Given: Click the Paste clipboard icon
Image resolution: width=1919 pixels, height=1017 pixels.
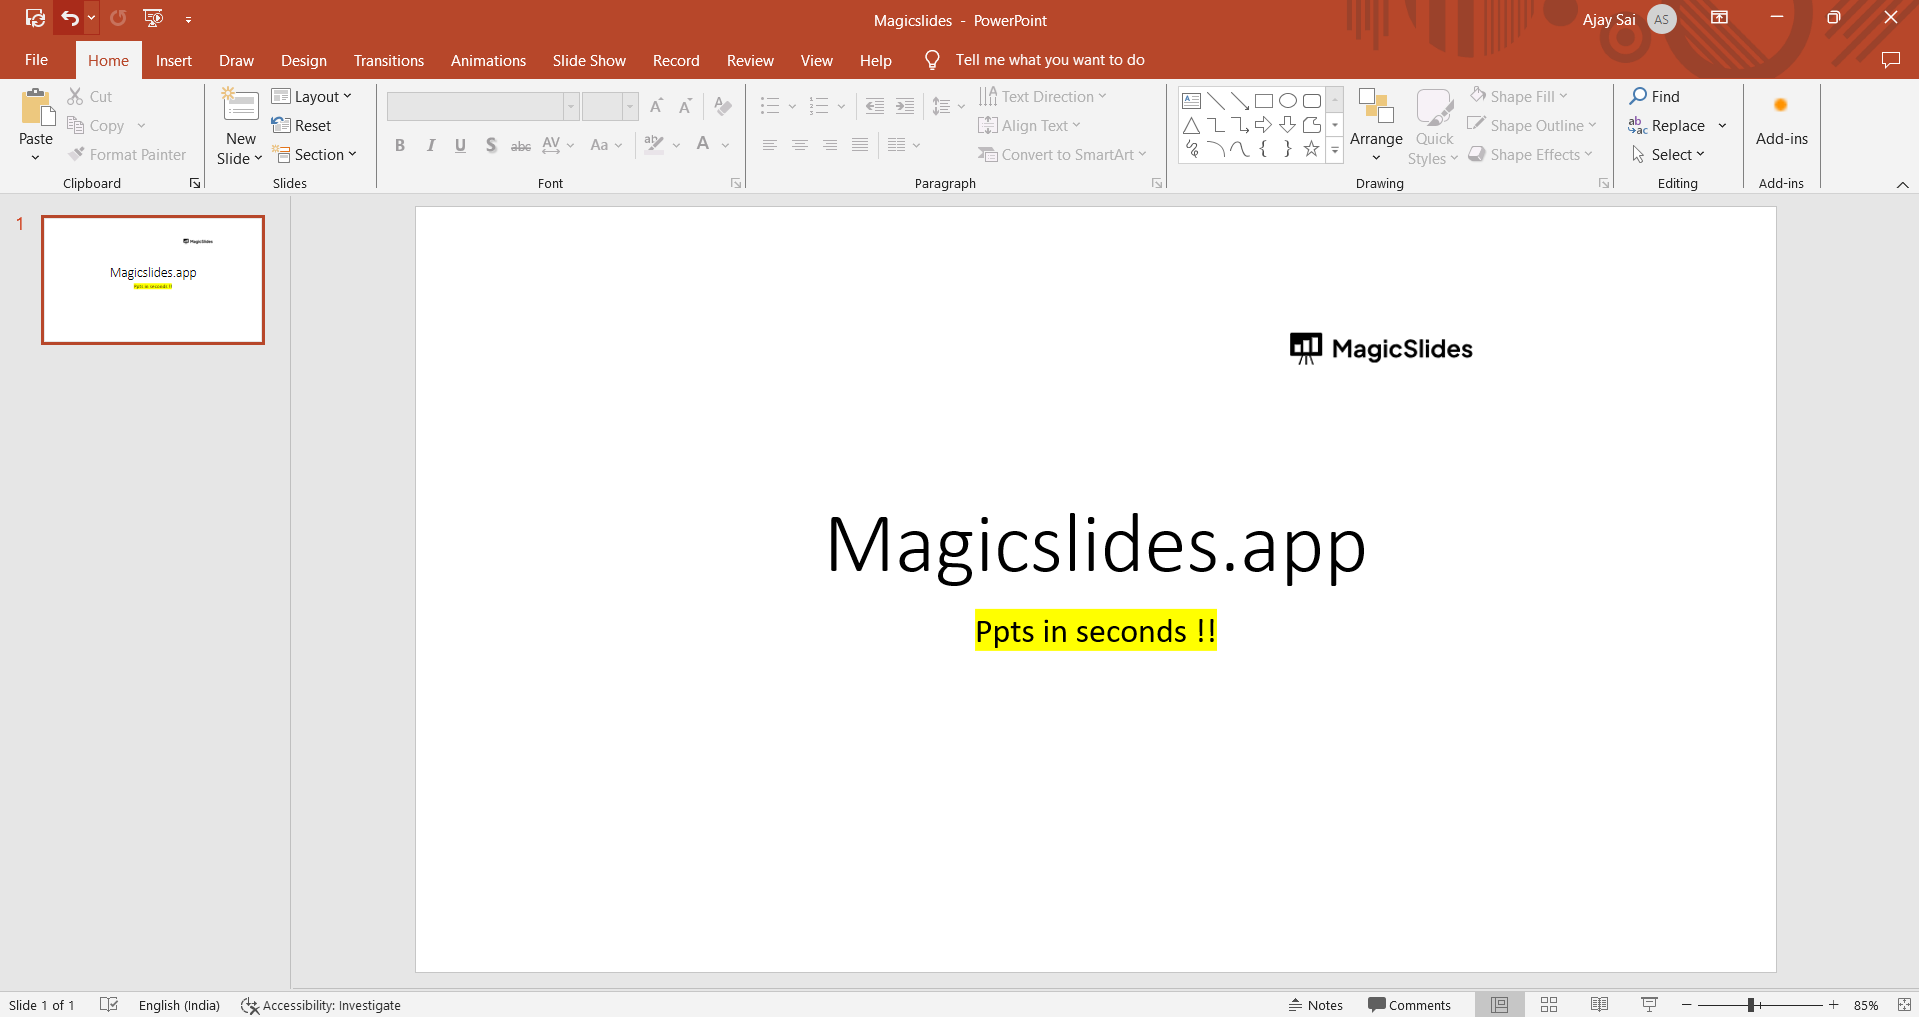Looking at the screenshot, I should pyautogui.click(x=36, y=107).
